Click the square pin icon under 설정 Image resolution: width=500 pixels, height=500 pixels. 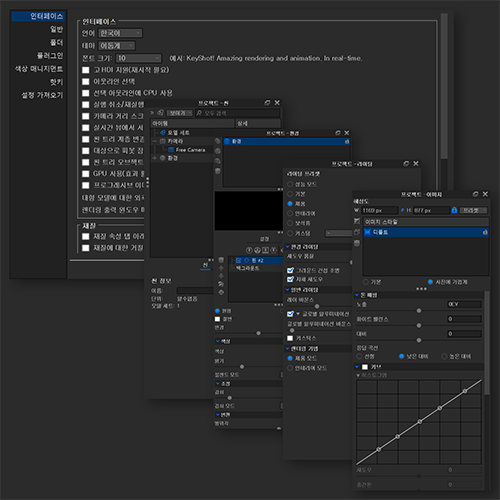coord(265,250)
